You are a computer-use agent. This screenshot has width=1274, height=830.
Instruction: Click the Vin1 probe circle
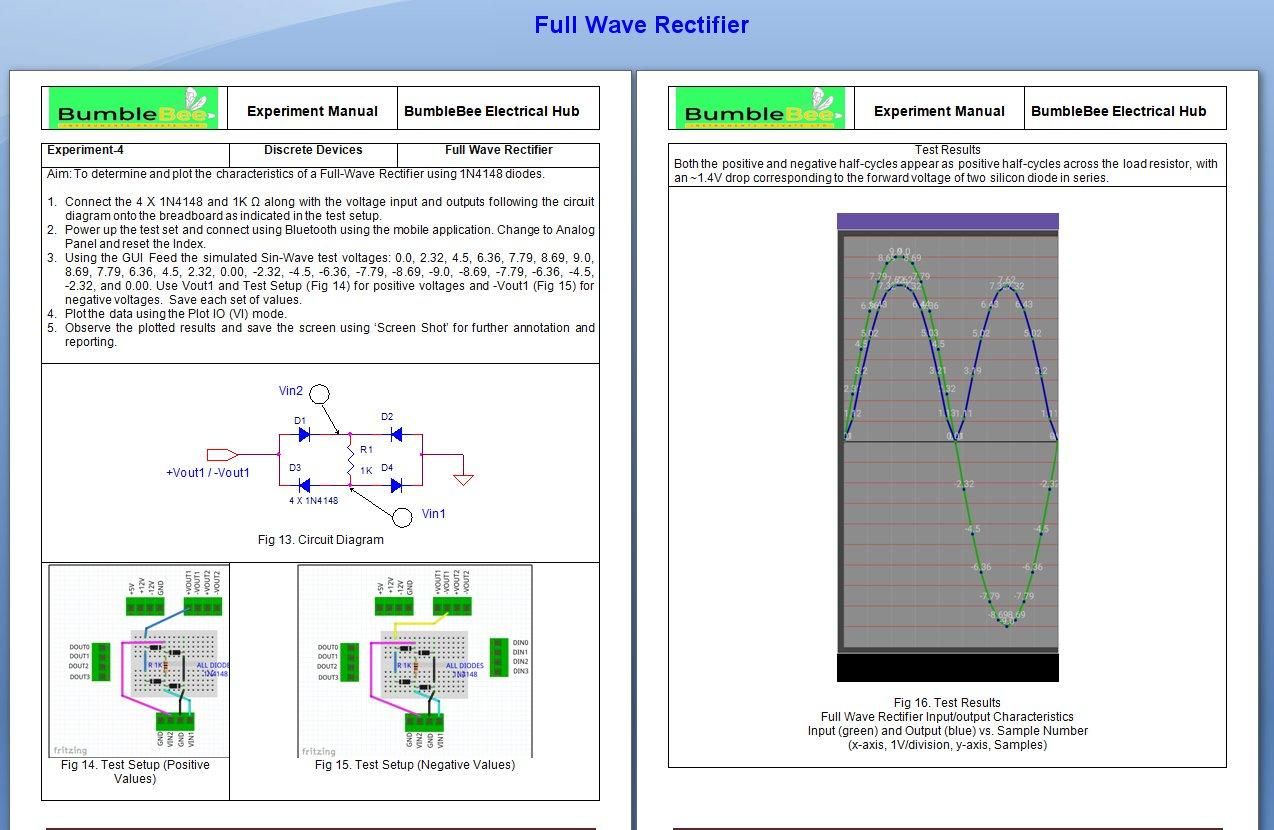[x=402, y=517]
